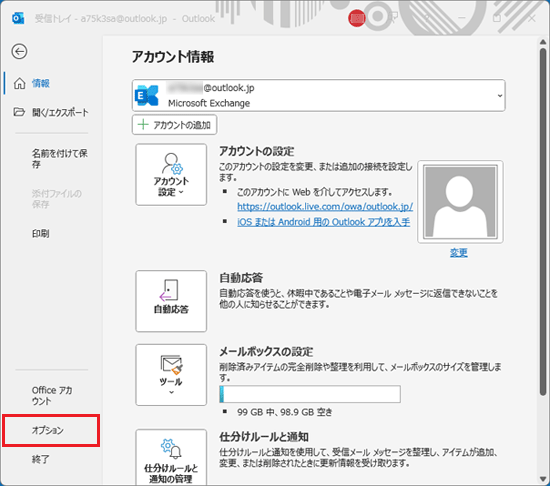Click the アカウントの追加 button
Screen dimensions: 550x486
pyautogui.click(x=174, y=124)
